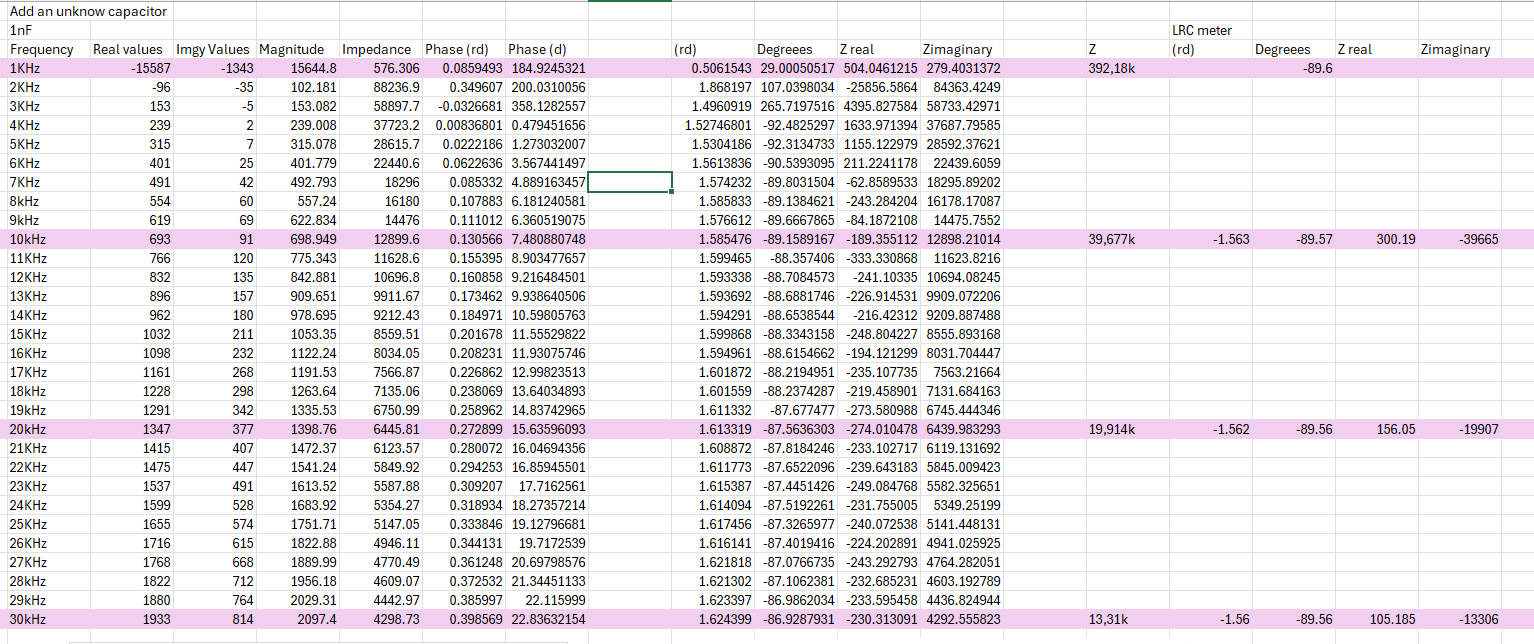This screenshot has width=1534, height=644.
Task: Select the magnitude value '1398.76' in 20kHz row
Action: pos(314,429)
